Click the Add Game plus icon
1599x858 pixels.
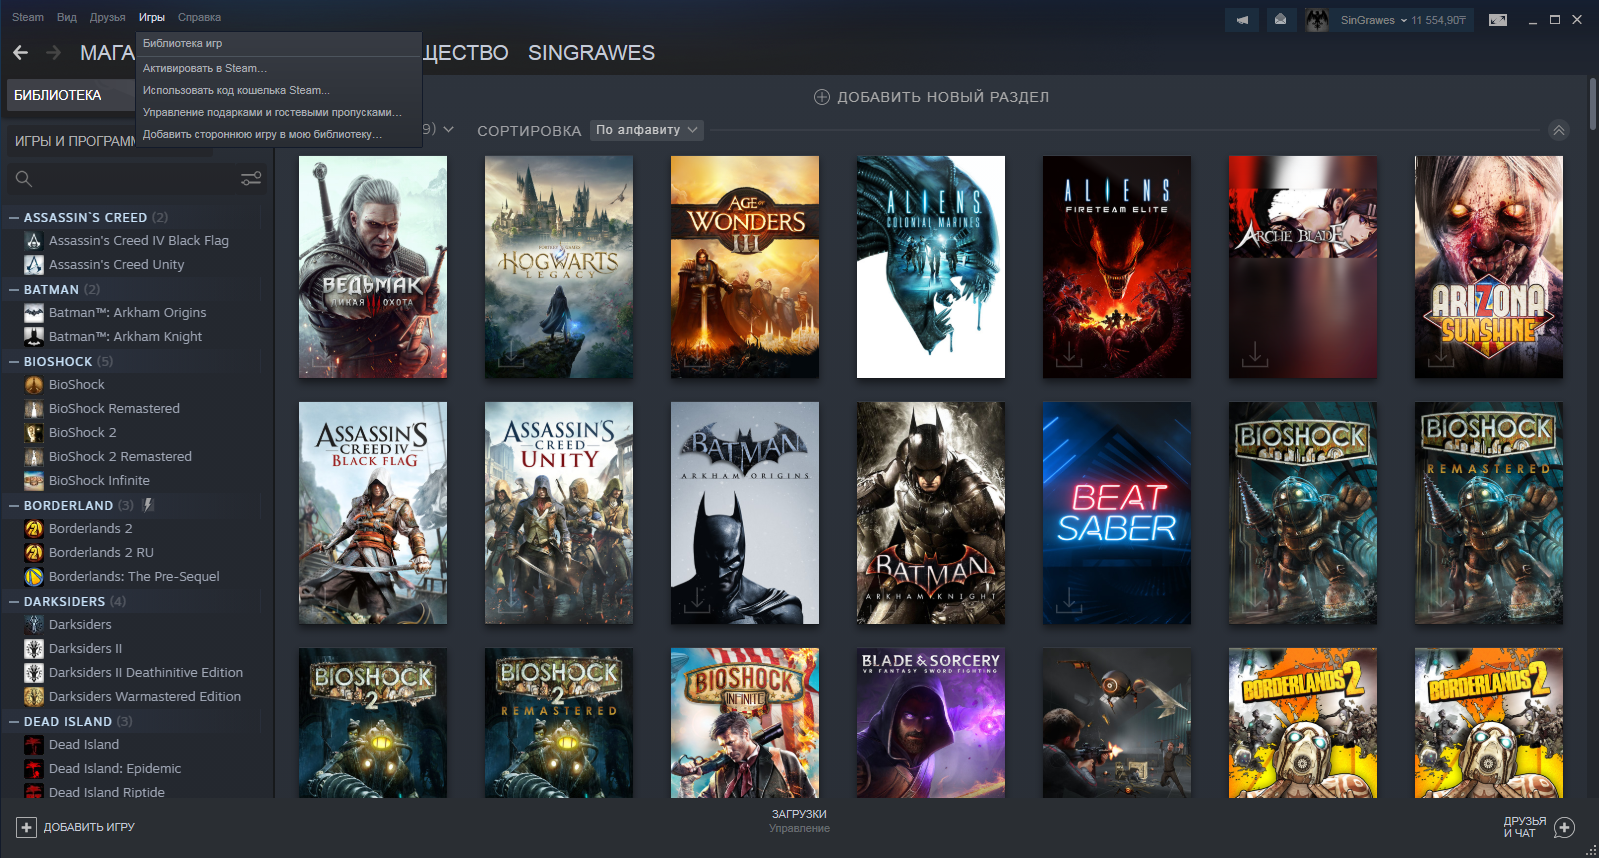tap(27, 827)
